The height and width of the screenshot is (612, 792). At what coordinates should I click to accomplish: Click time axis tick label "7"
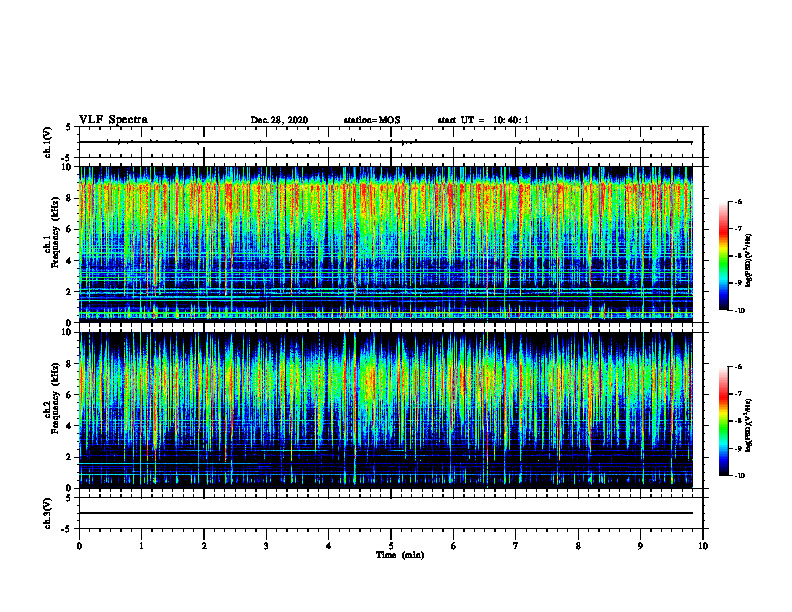point(516,546)
